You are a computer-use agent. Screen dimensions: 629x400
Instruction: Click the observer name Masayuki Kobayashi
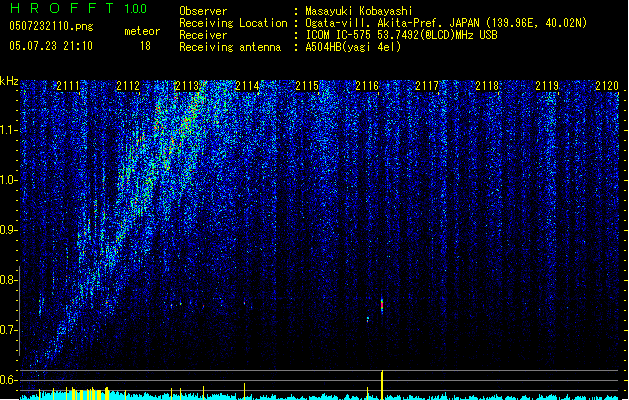(358, 11)
